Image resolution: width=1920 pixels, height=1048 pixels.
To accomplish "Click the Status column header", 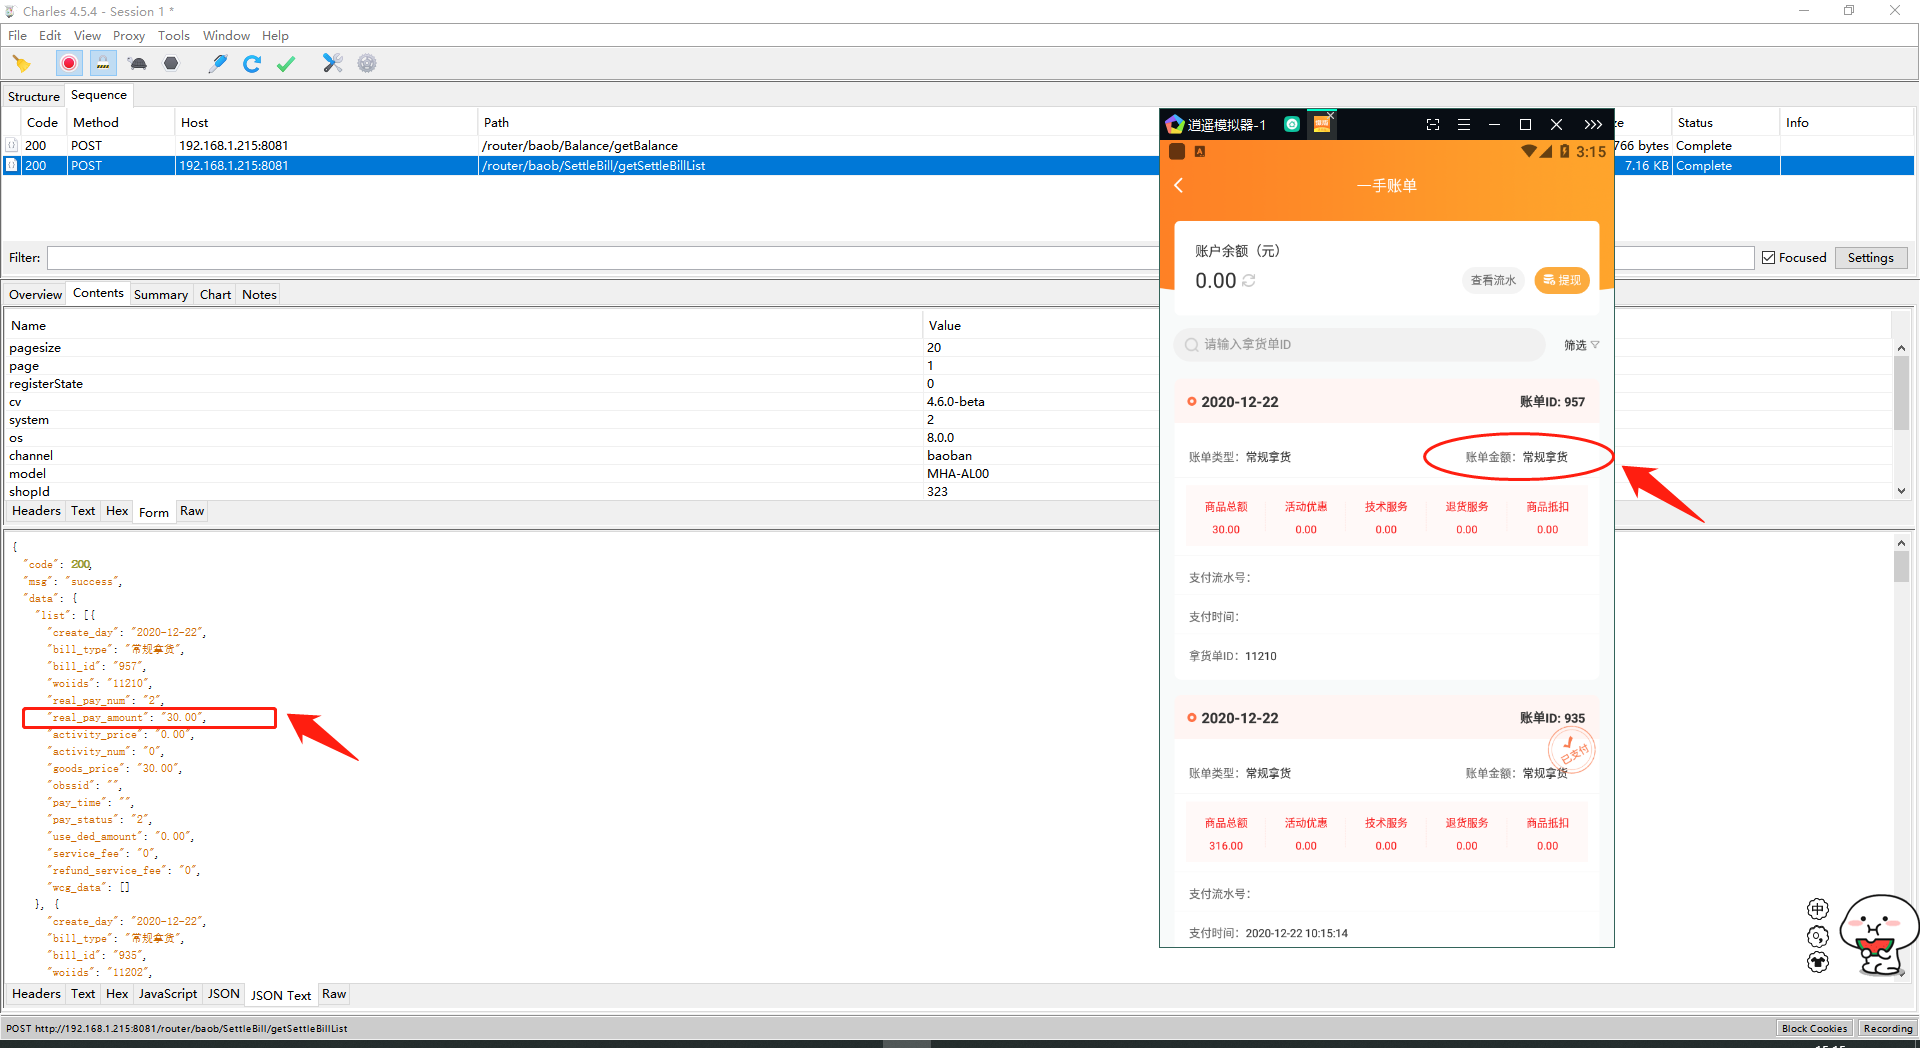I will (1725, 123).
